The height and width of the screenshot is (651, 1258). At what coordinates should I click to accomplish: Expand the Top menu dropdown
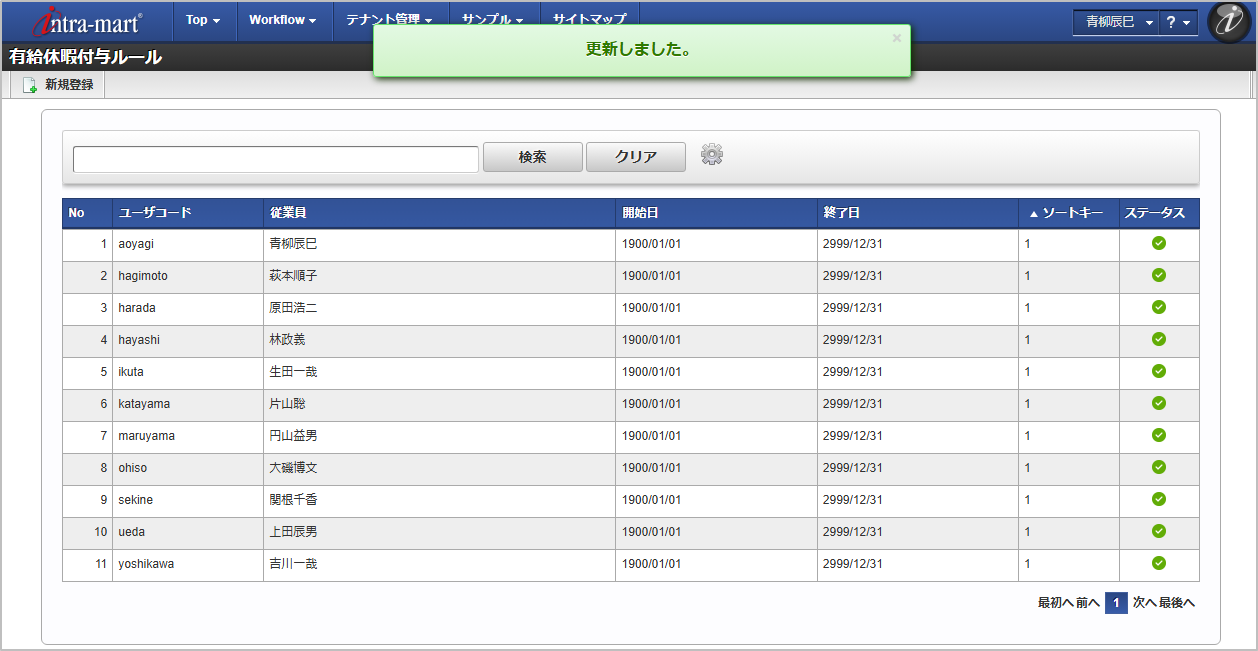pyautogui.click(x=203, y=20)
